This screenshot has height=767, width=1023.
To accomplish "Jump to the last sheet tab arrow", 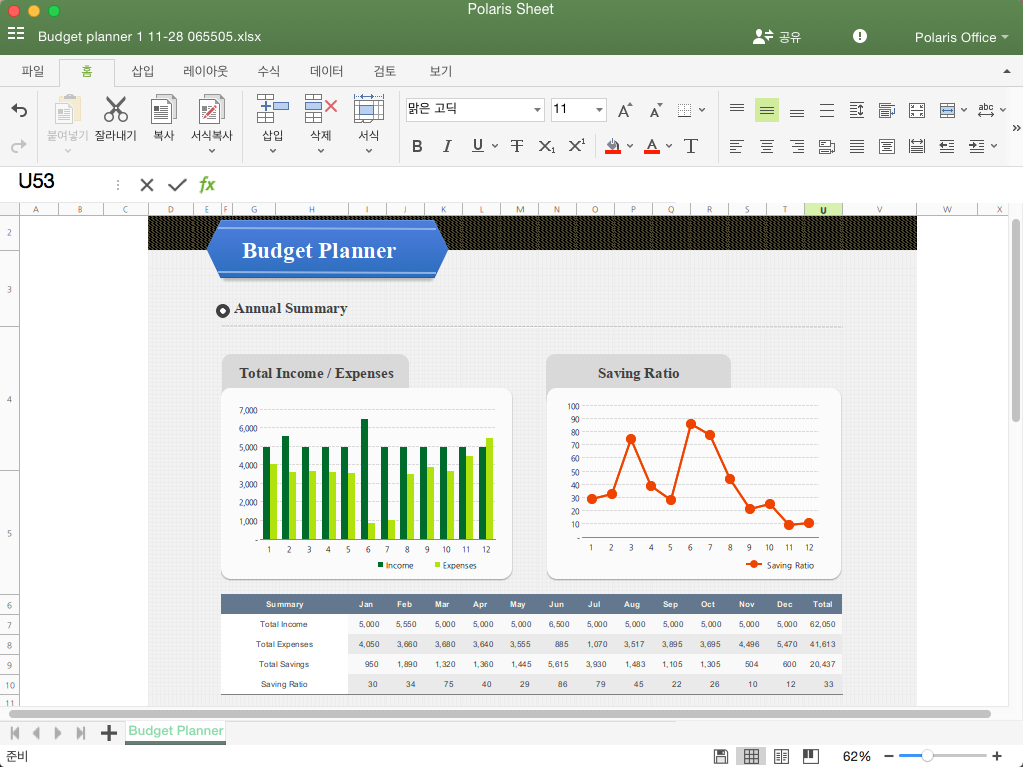I will coord(80,732).
